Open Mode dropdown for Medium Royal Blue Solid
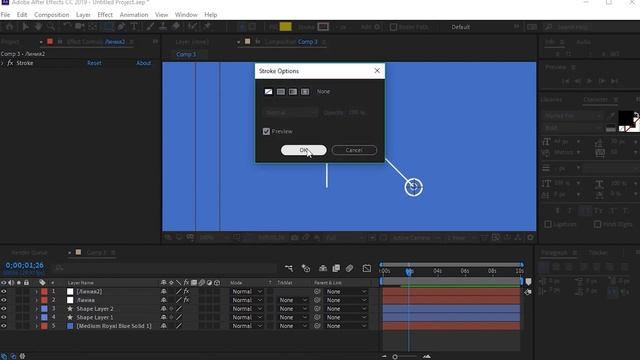 coord(247,326)
